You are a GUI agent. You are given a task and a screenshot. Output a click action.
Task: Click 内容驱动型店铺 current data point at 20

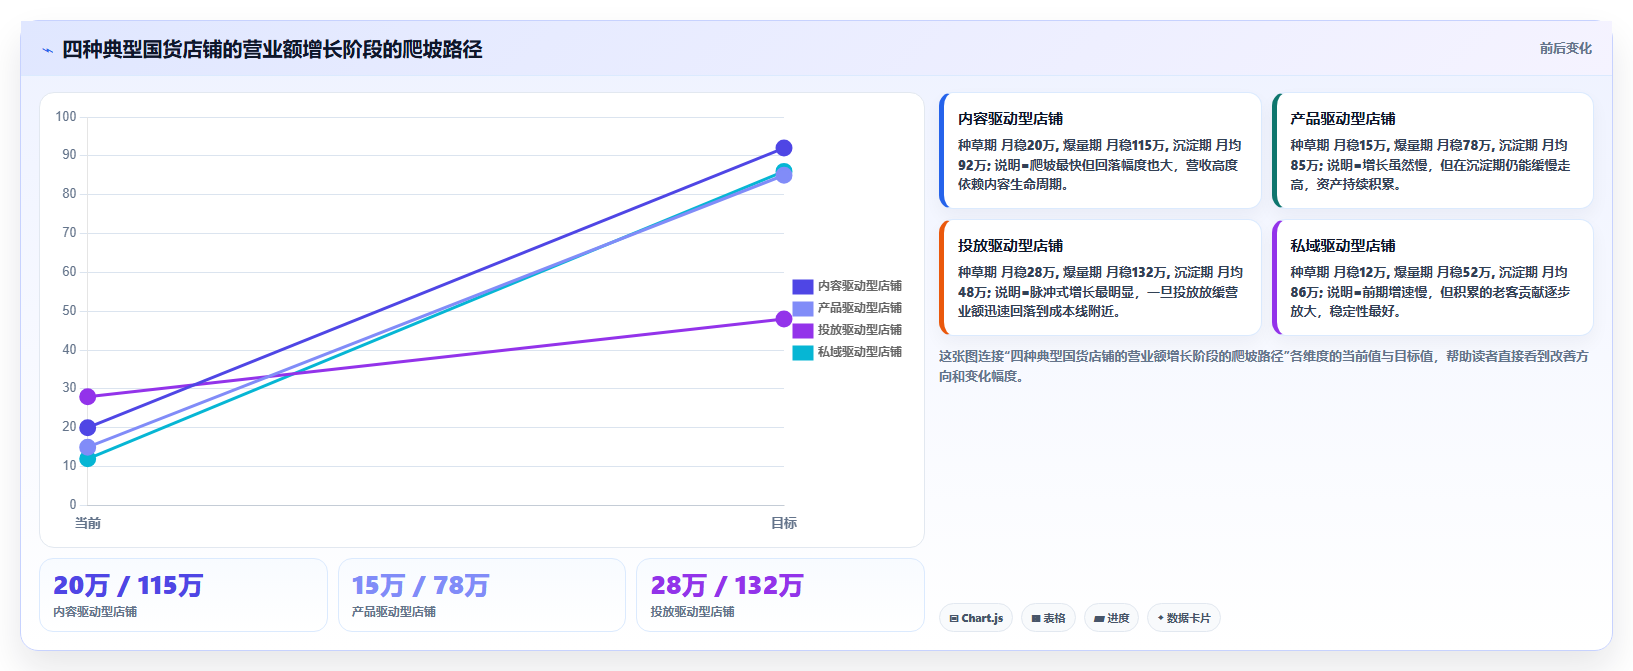pos(88,428)
